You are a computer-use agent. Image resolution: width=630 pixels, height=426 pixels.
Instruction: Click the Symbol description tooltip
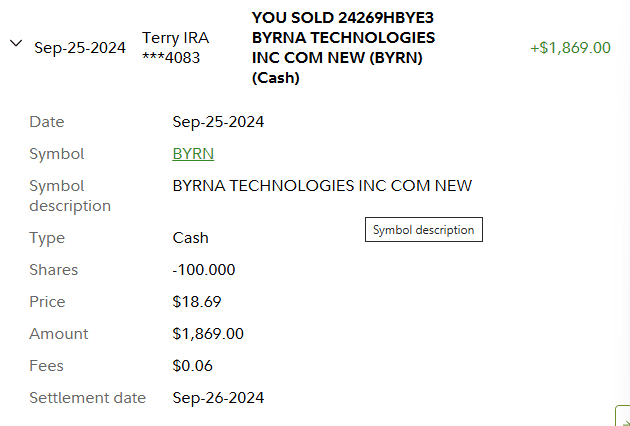click(x=423, y=230)
